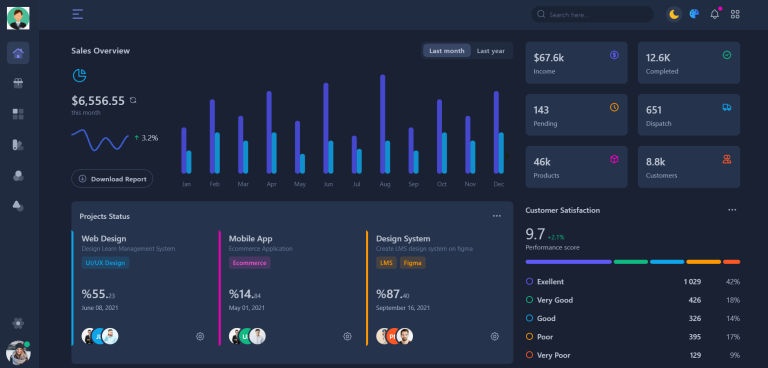Click the gift box sidebar icon

click(18, 83)
